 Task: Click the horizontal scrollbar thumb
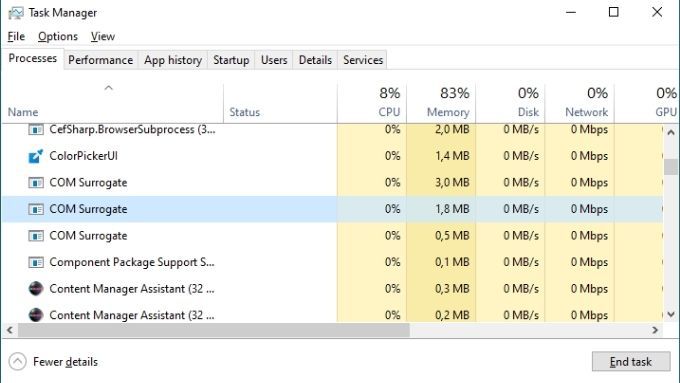(x=213, y=331)
